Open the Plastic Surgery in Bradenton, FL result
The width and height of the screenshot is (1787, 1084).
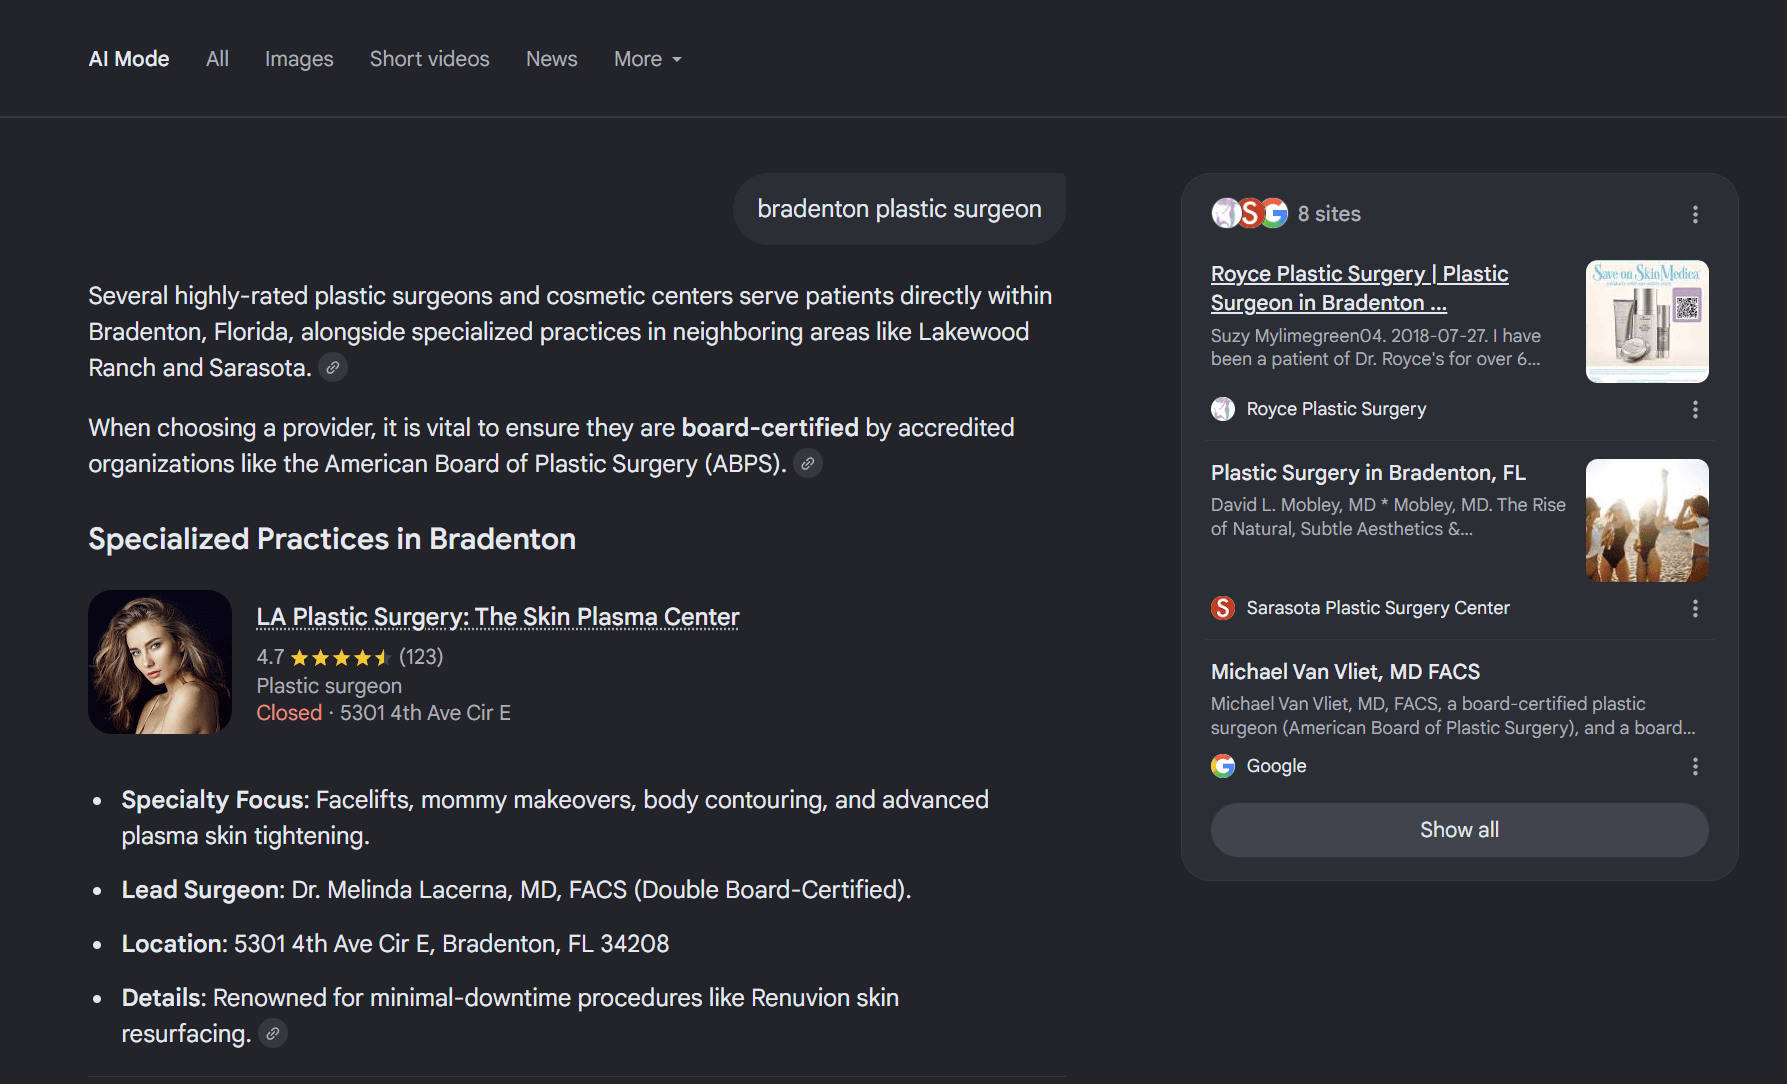(x=1368, y=473)
